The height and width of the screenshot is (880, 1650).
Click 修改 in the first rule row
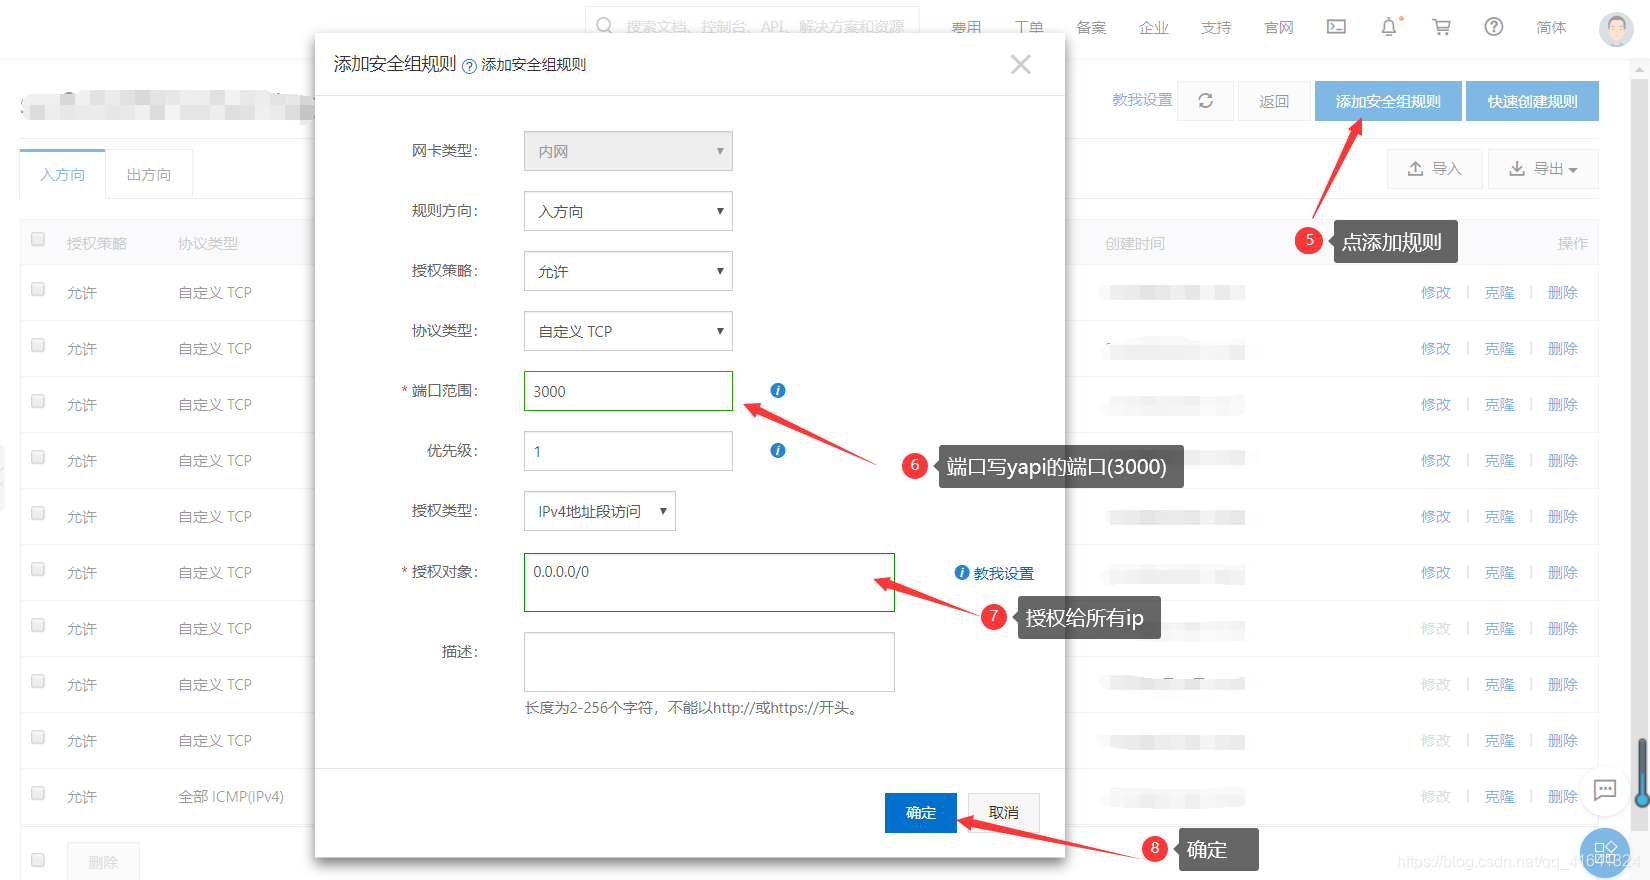(1436, 292)
